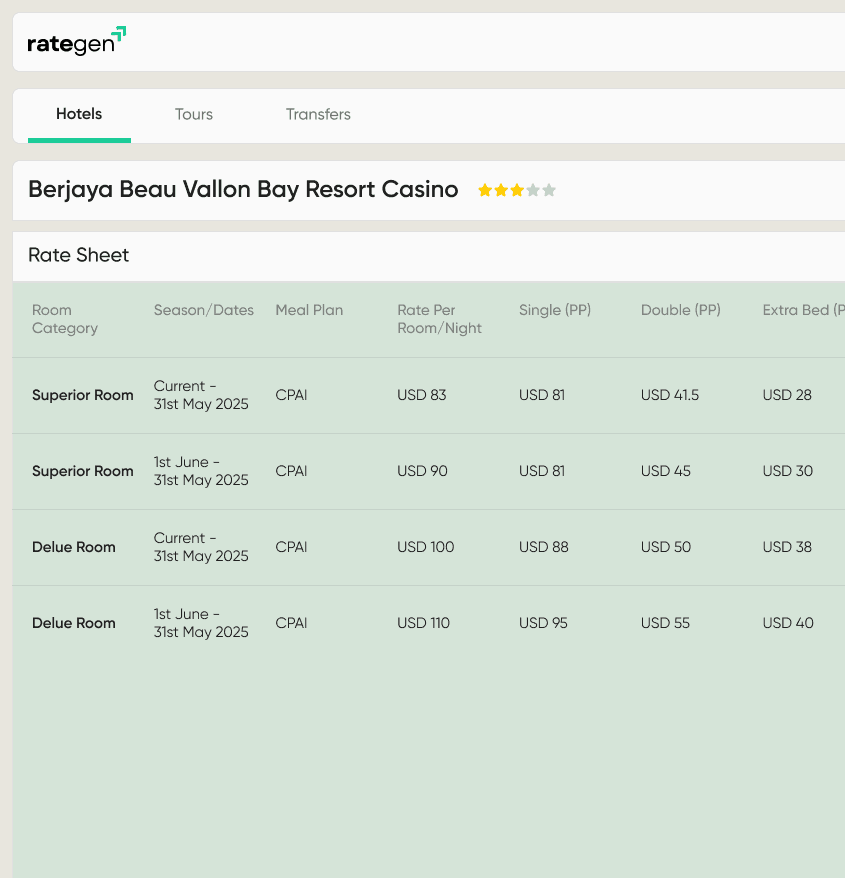
Task: Click the Meal Plan column header
Action: coord(309,310)
